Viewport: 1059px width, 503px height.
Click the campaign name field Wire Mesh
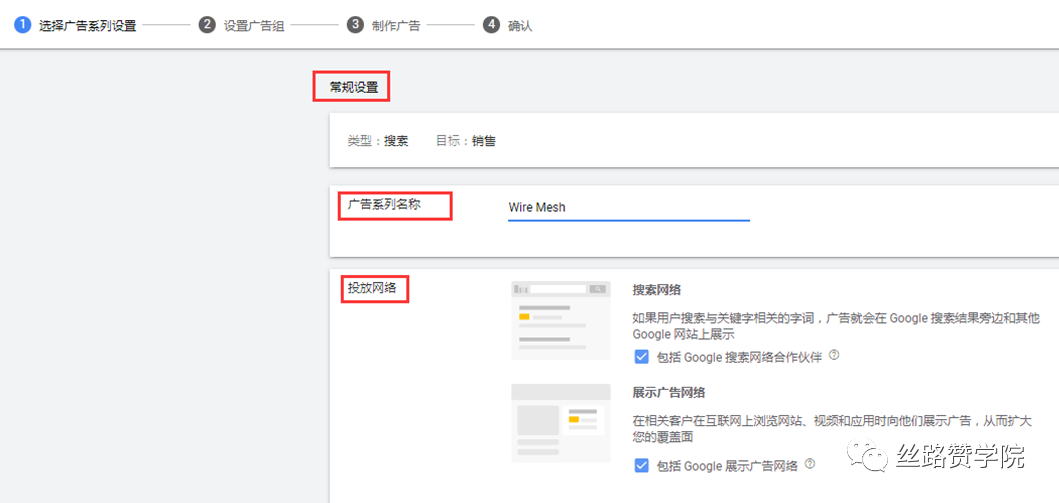tap(629, 208)
